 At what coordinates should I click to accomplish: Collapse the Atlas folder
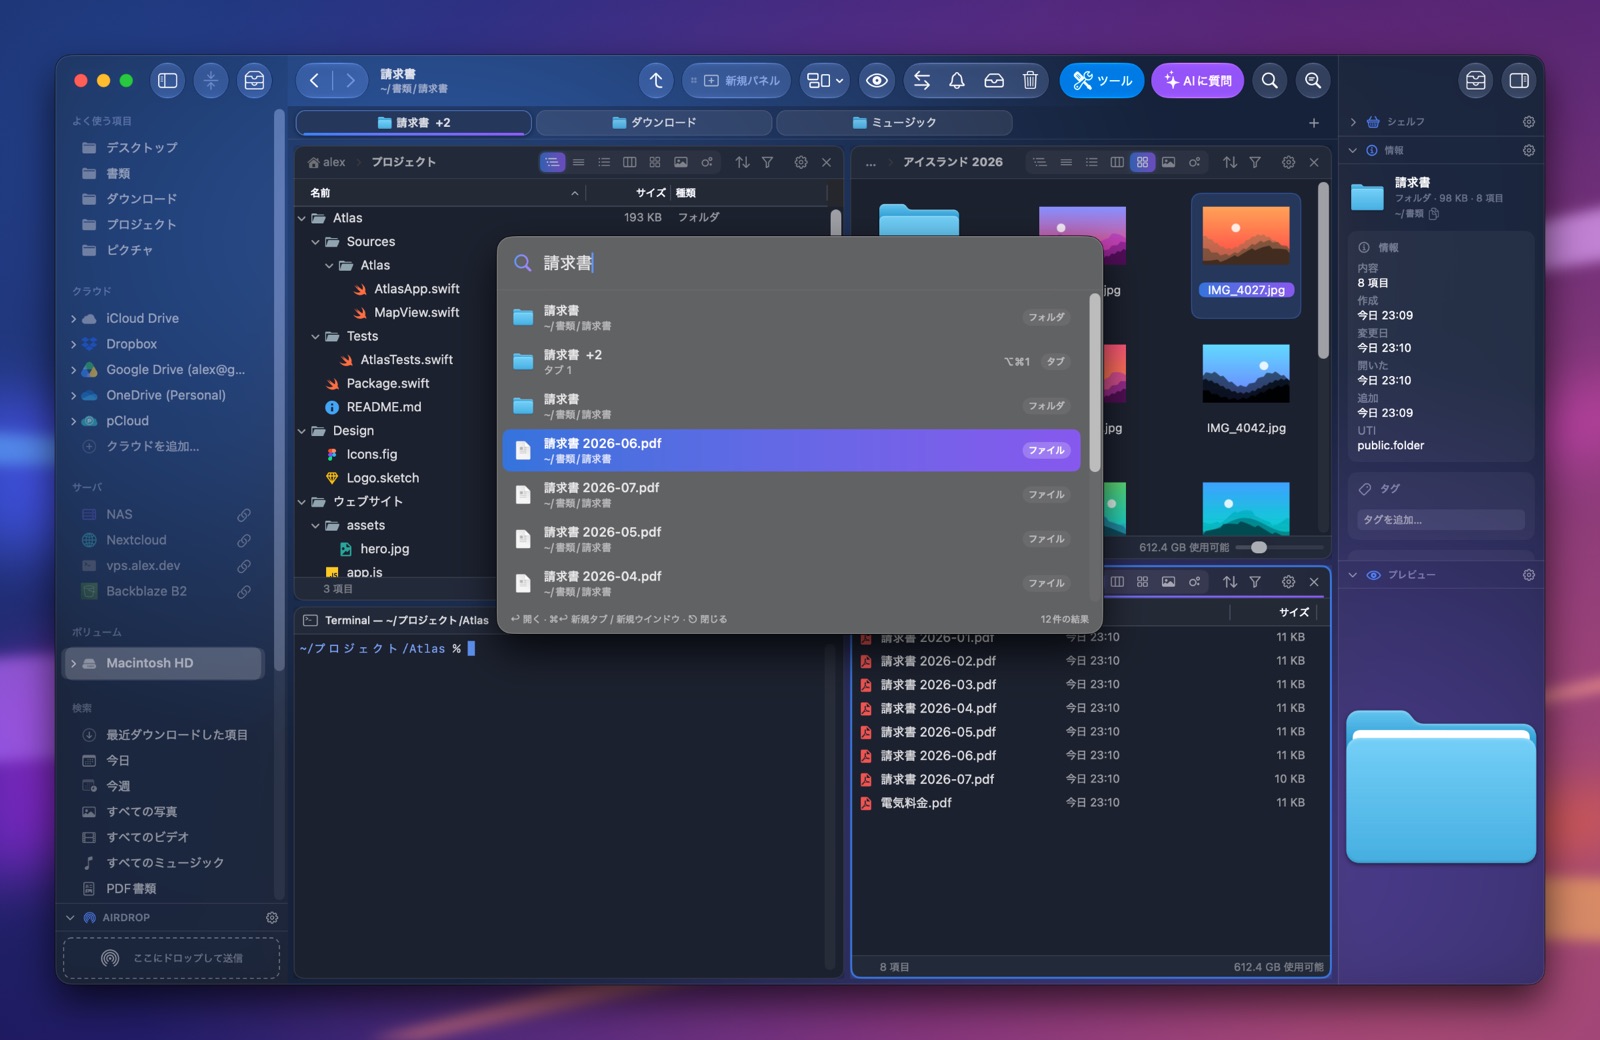(302, 218)
